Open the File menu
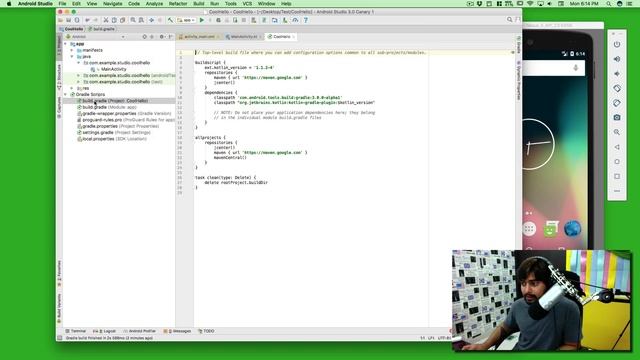 click(62, 4)
